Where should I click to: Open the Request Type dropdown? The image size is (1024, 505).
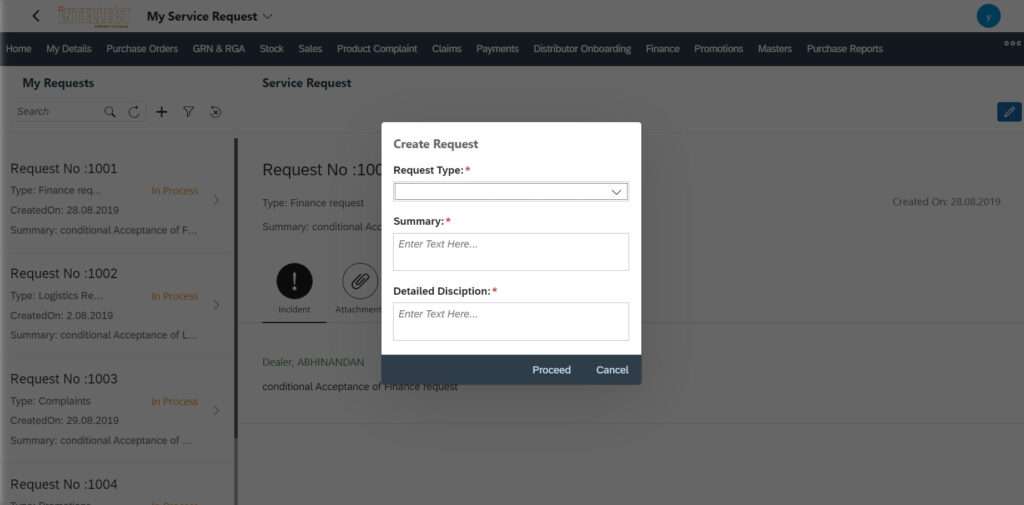pyautogui.click(x=511, y=192)
